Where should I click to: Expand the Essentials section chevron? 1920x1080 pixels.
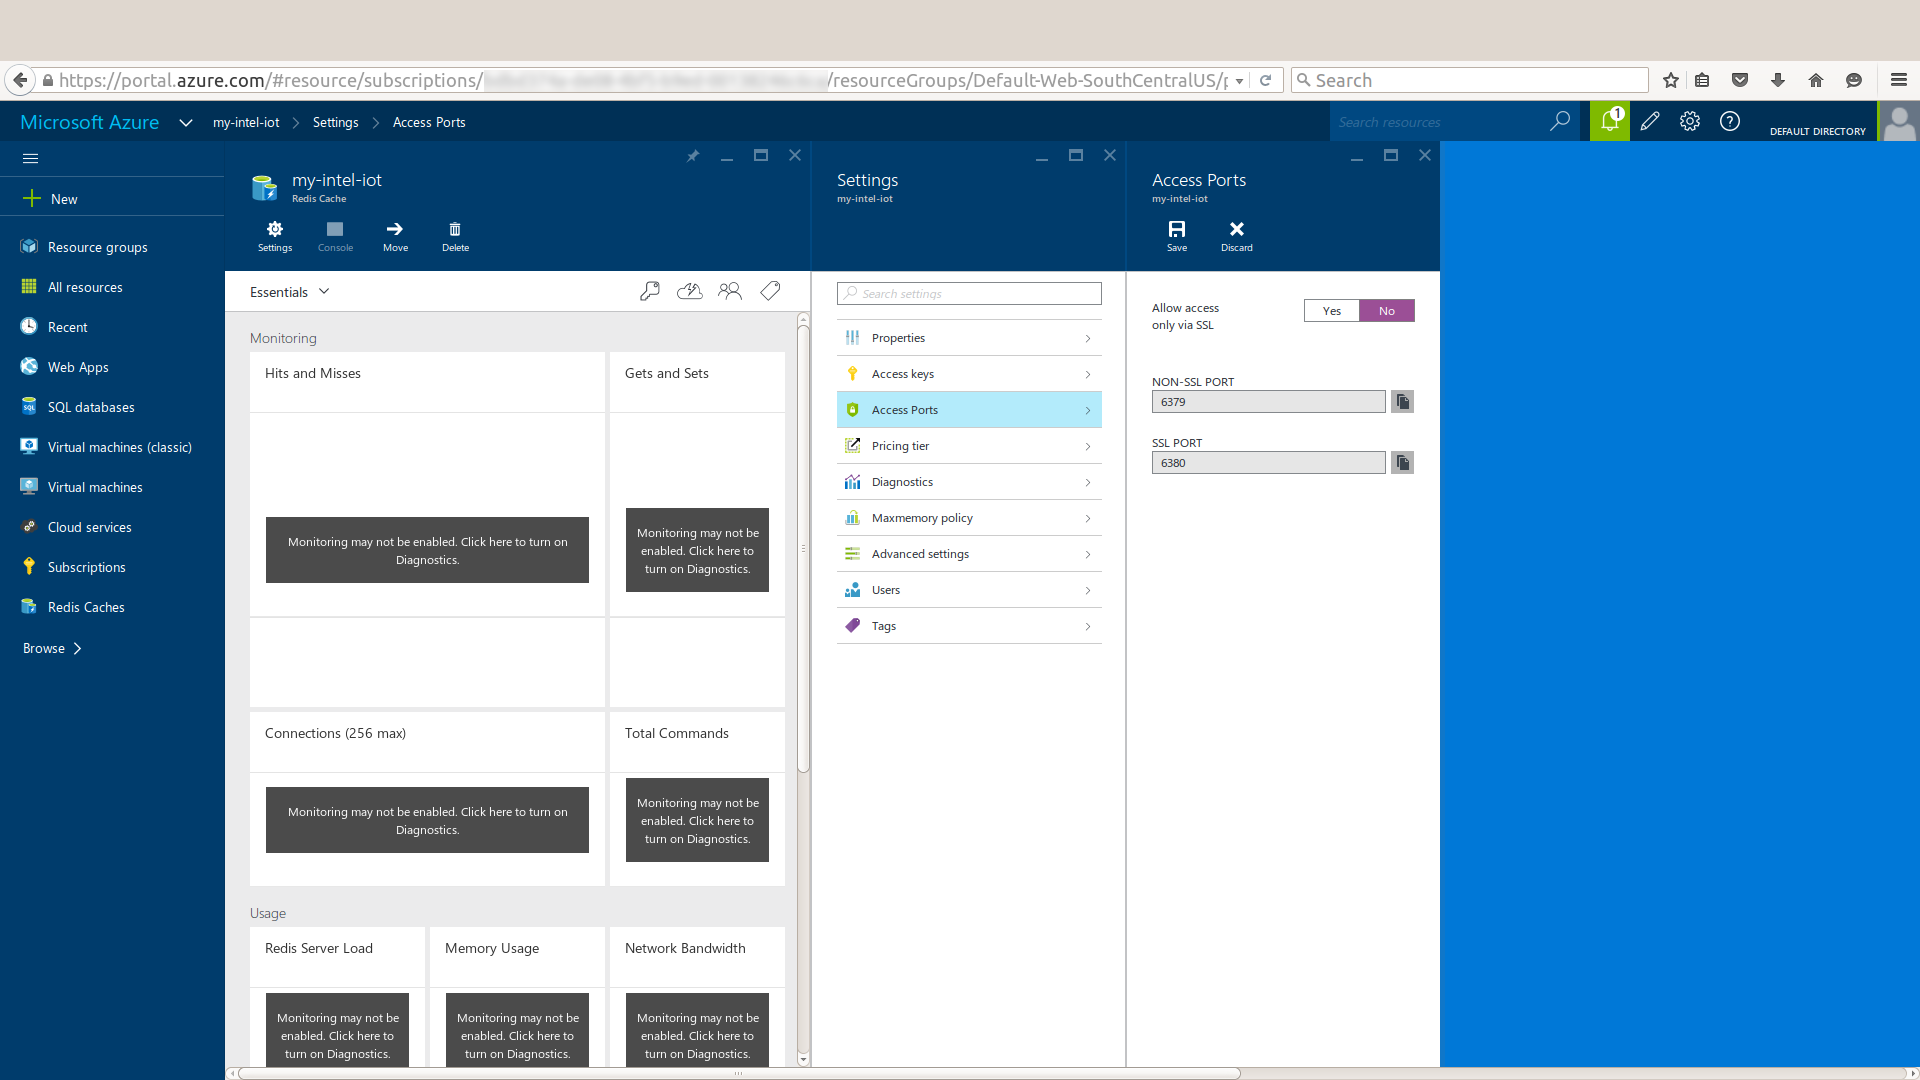pos(324,292)
